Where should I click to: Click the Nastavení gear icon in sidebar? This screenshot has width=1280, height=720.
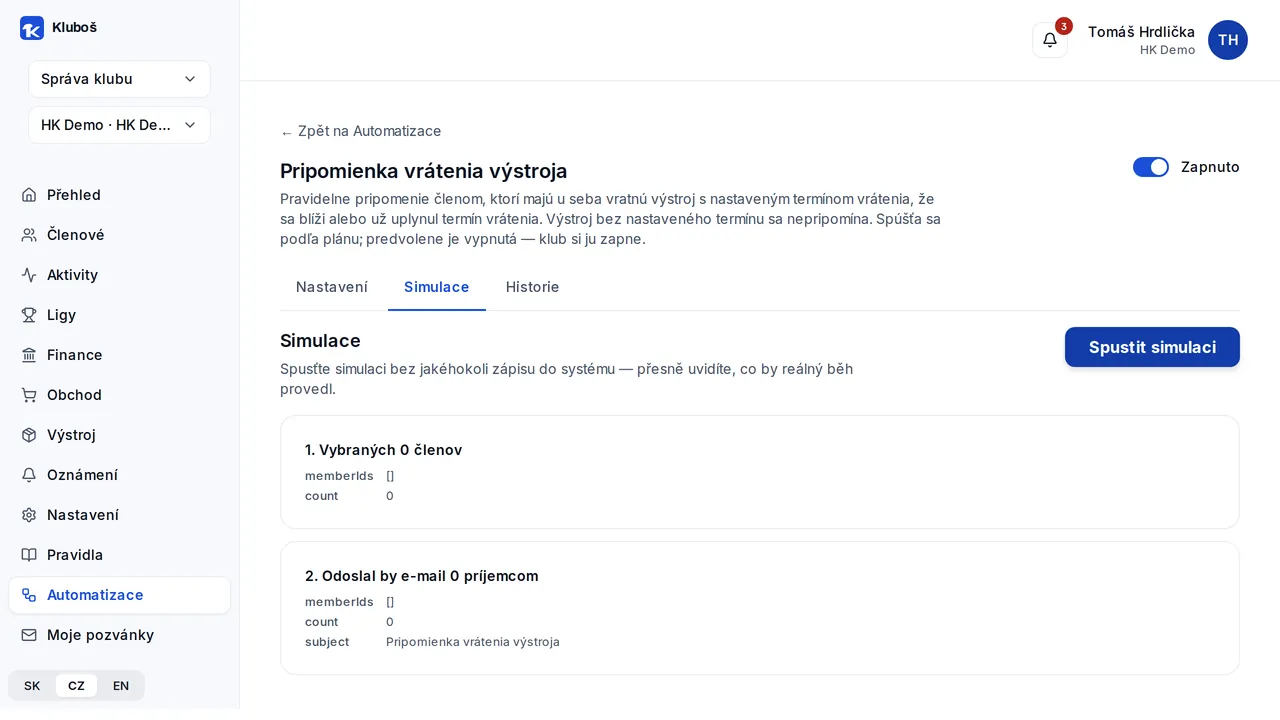tap(29, 515)
